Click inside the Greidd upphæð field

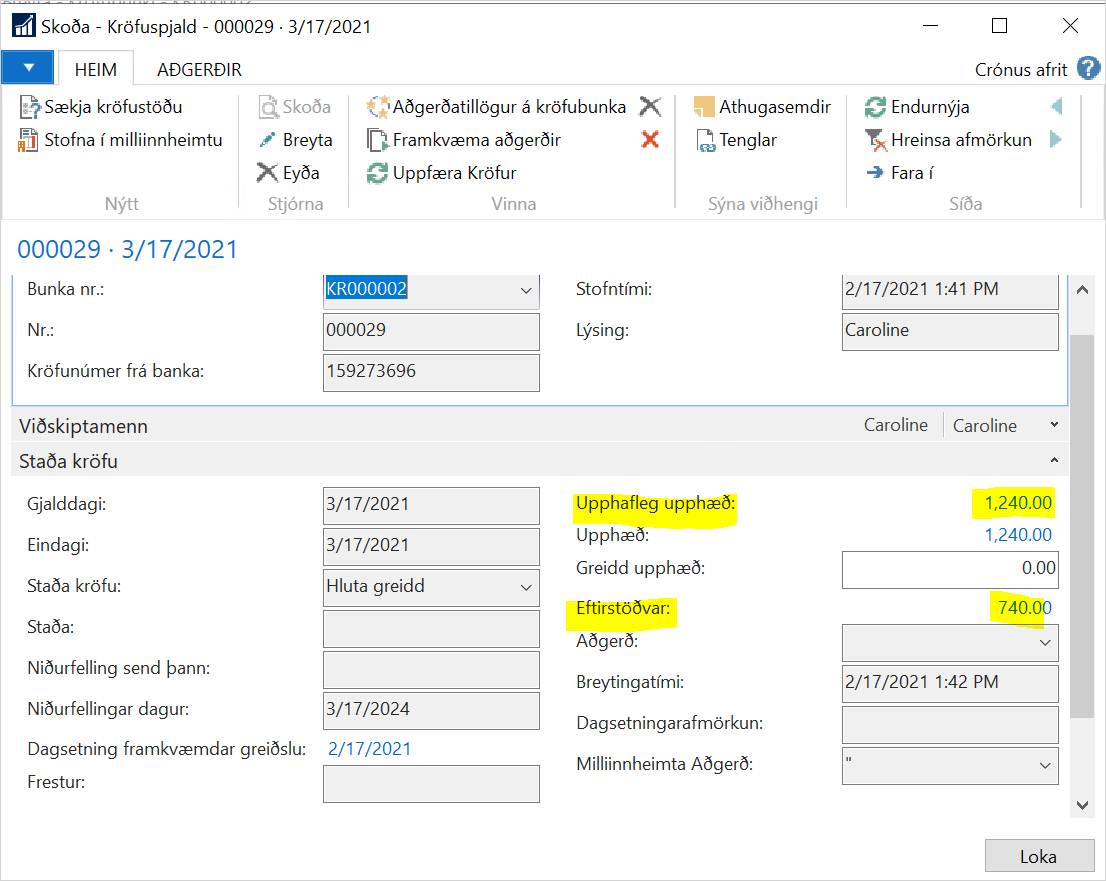coord(950,569)
